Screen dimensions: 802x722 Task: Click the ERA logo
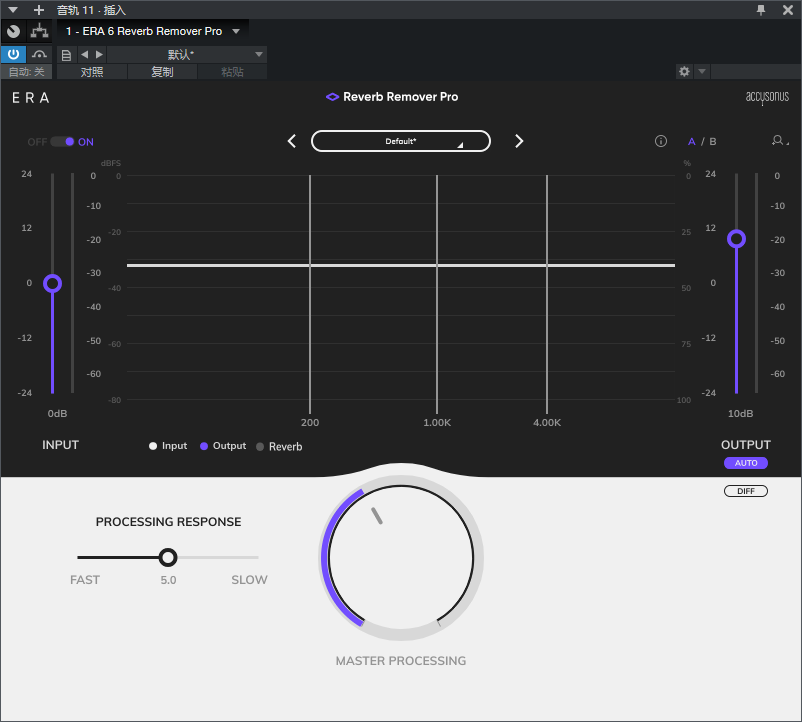coord(31,98)
